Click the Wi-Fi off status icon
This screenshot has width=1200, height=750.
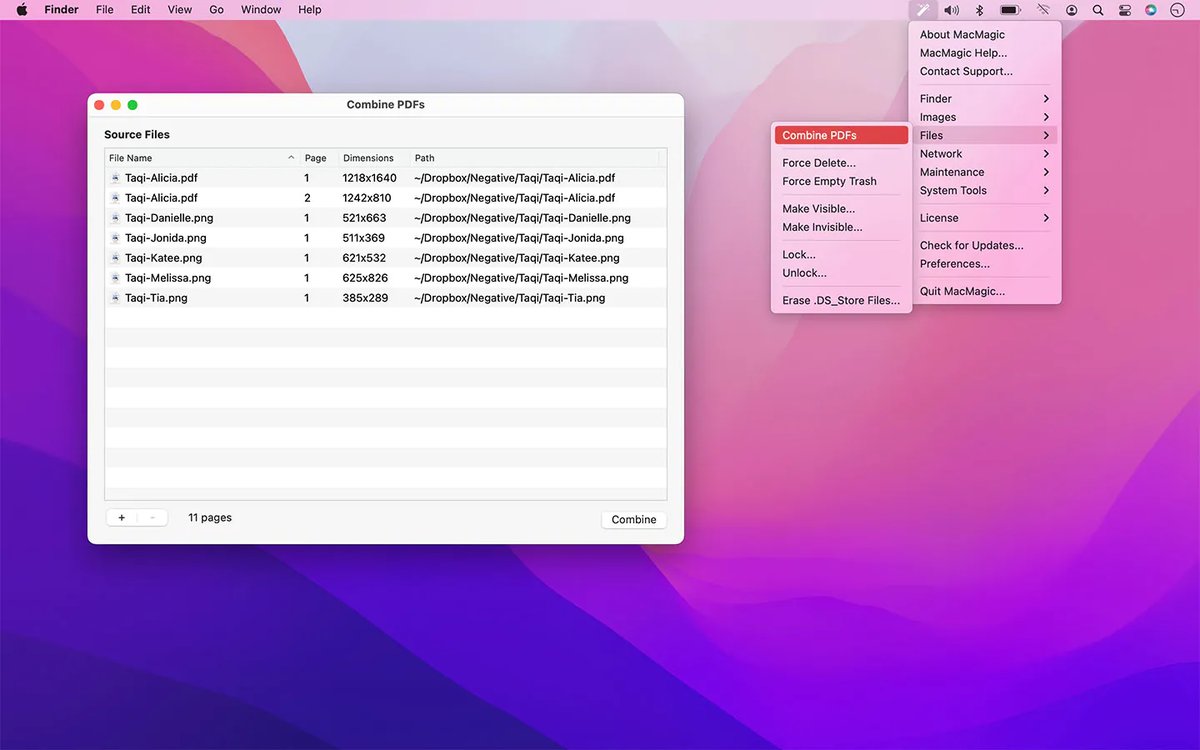click(x=1043, y=10)
